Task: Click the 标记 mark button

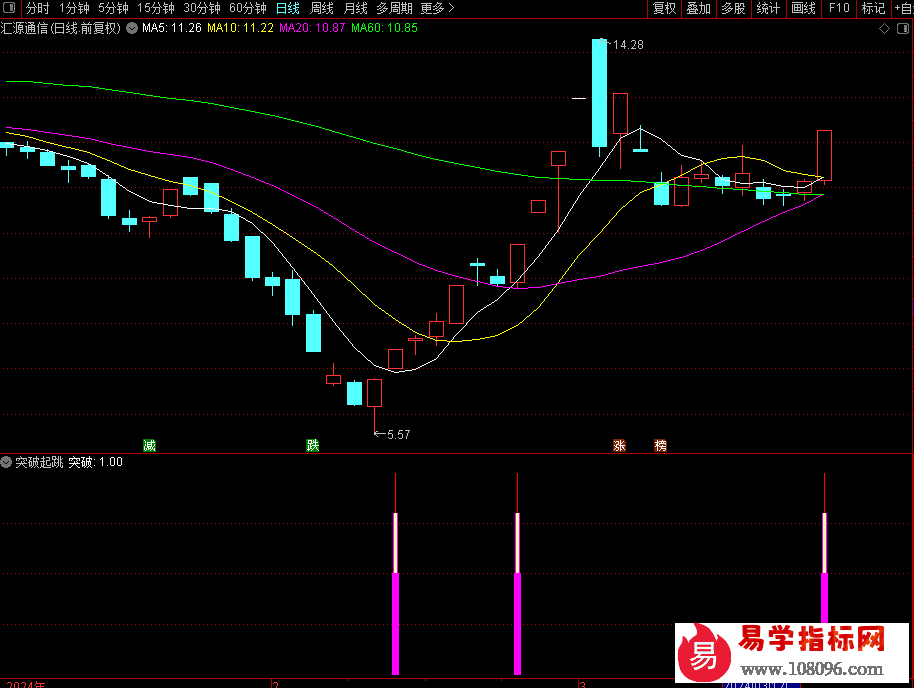Action: pos(873,8)
